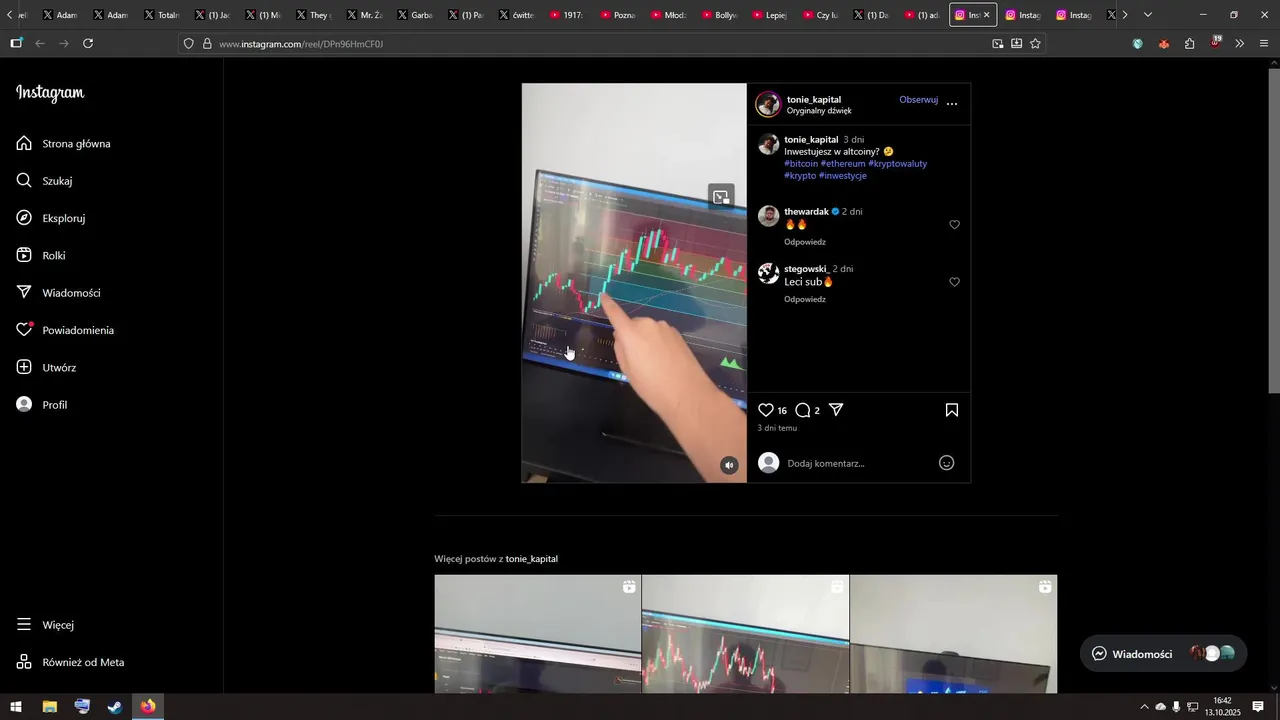The width and height of the screenshot is (1280, 720).
Task: Open Utwórz new post
Action: pos(47,368)
